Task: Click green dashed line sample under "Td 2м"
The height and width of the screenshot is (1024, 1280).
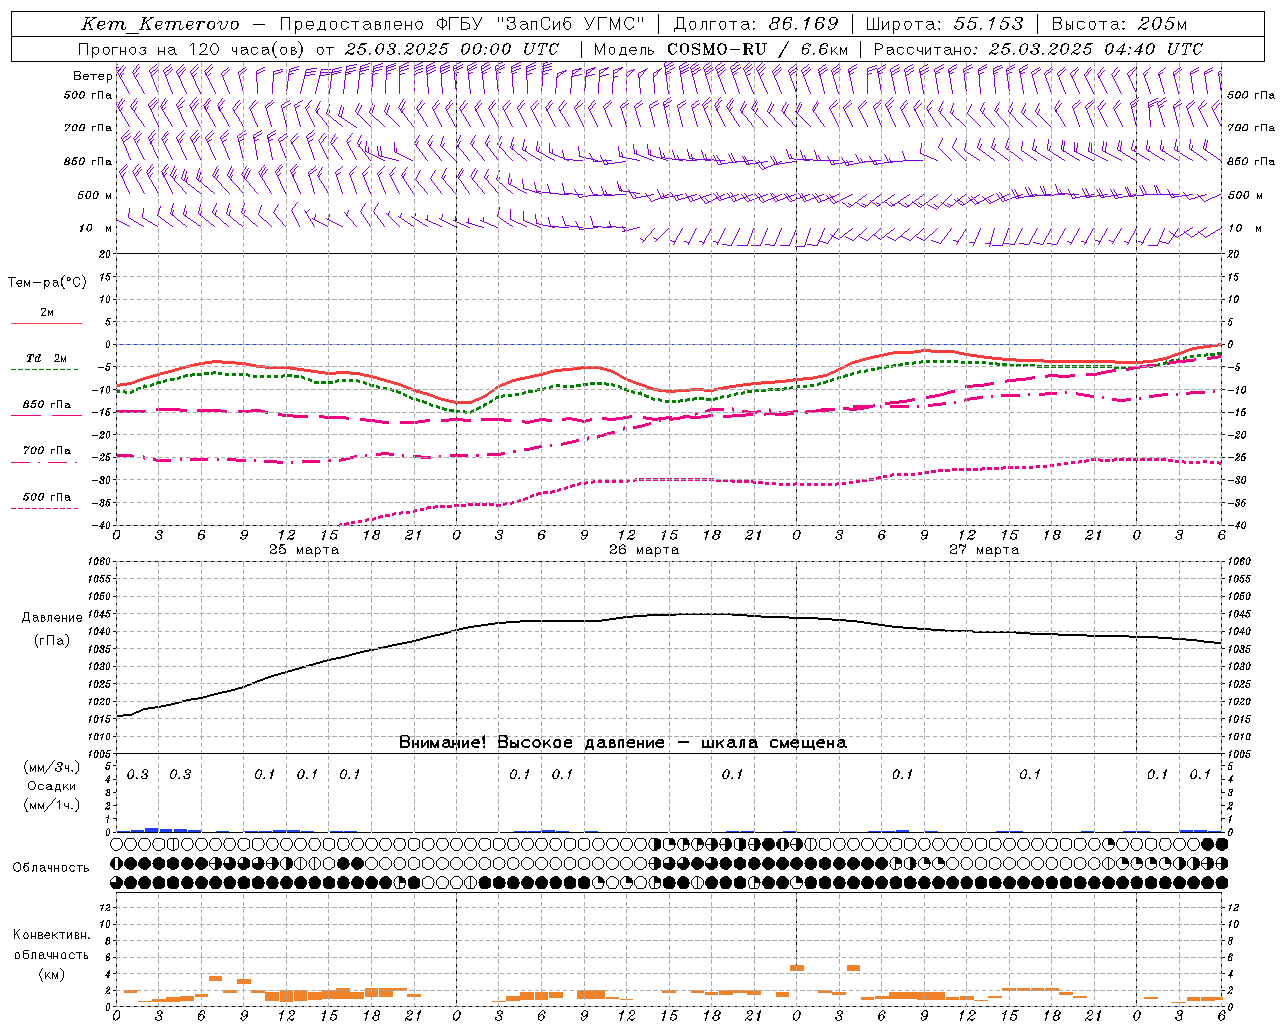Action: (45, 369)
